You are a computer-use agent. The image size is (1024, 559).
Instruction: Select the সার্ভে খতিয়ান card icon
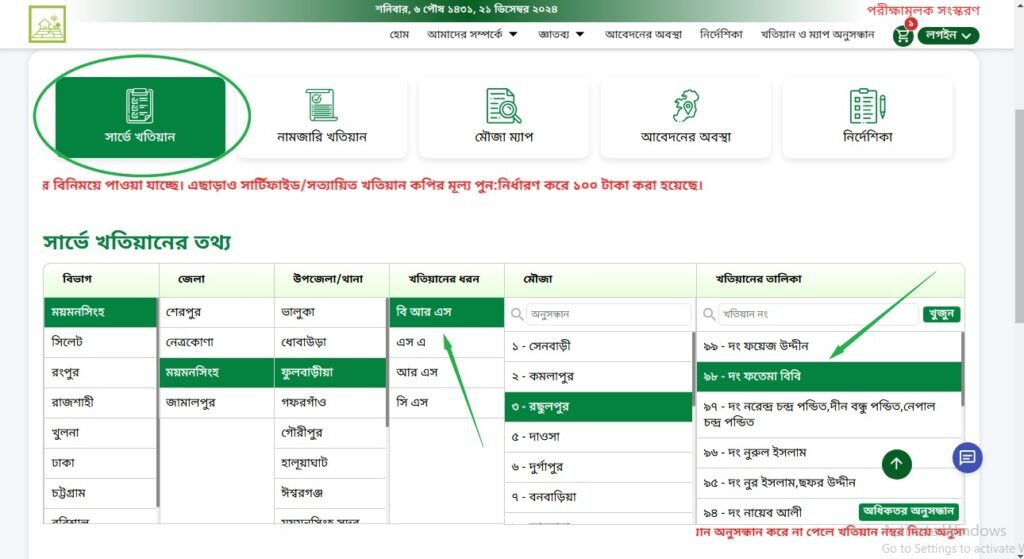click(140, 106)
